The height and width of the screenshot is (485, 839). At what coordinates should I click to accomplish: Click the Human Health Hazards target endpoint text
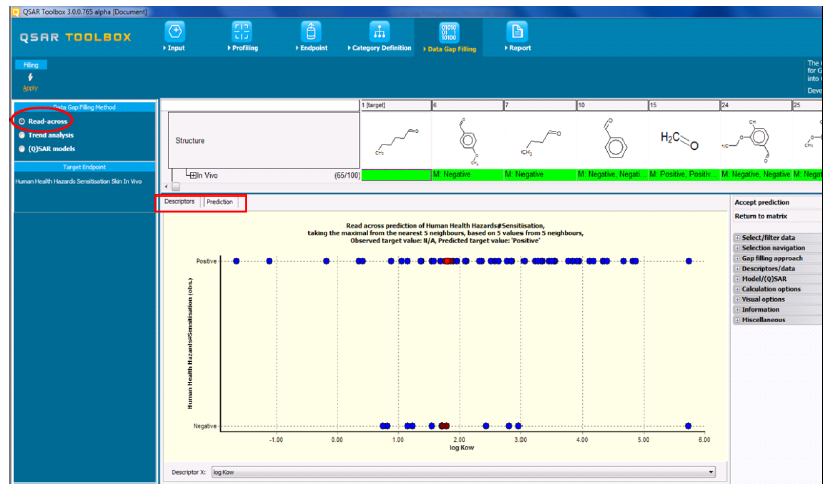pyautogui.click(x=79, y=181)
